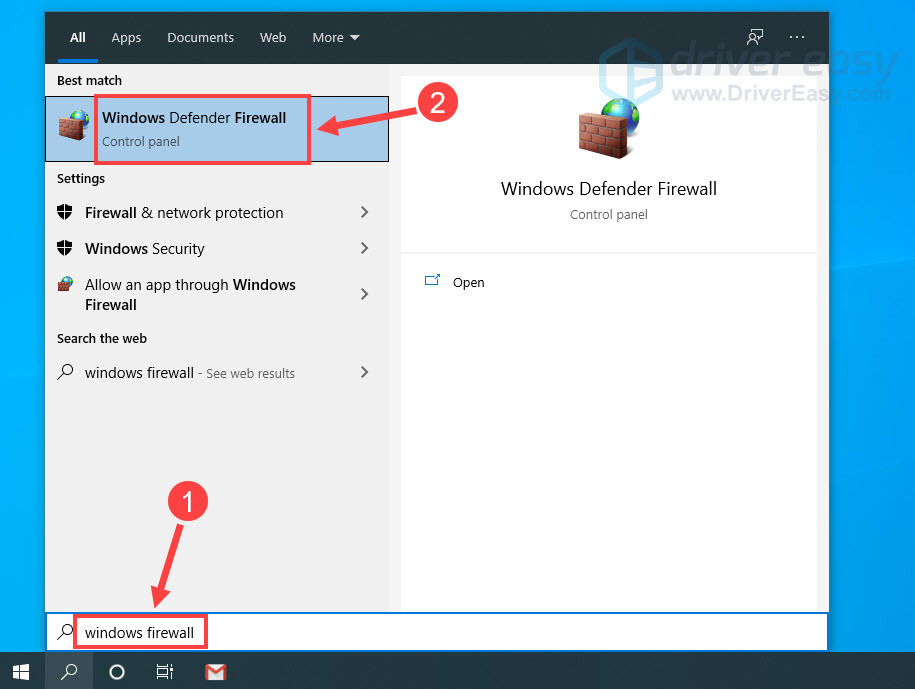The width and height of the screenshot is (915, 689).
Task: Launch Gmail from the taskbar
Action: pyautogui.click(x=215, y=671)
